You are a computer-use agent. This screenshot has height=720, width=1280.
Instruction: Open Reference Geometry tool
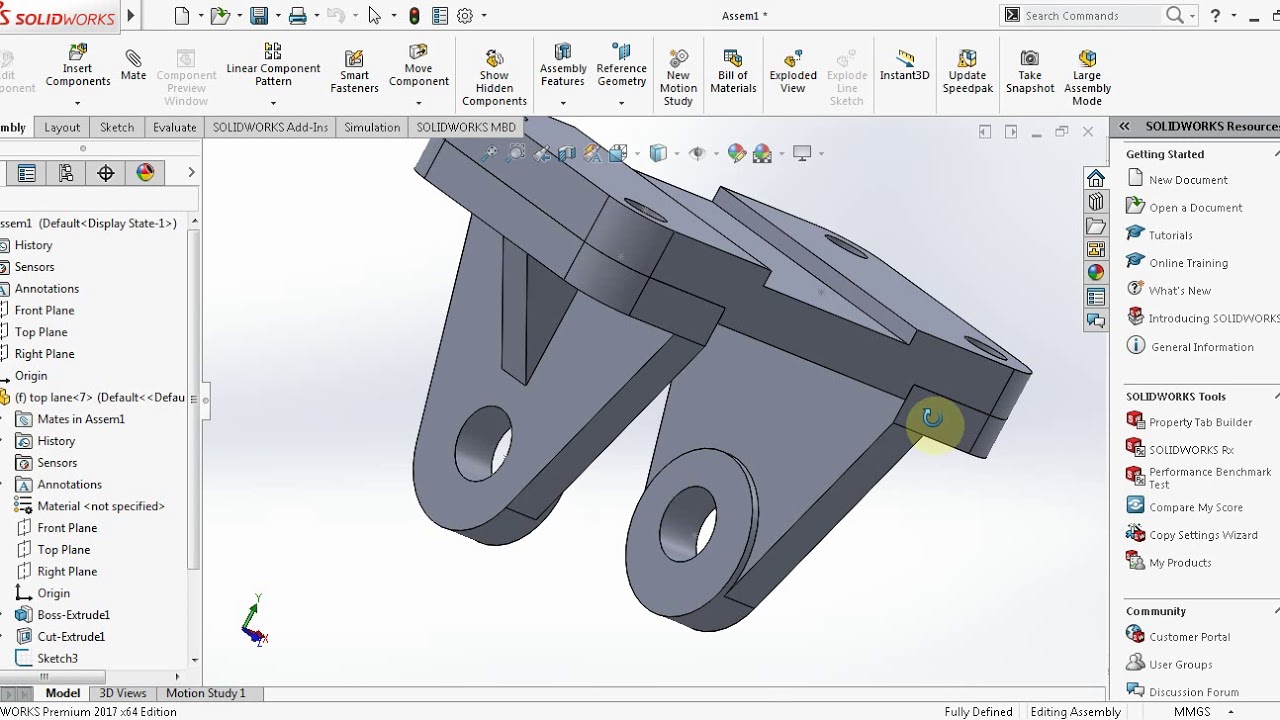tap(621, 65)
